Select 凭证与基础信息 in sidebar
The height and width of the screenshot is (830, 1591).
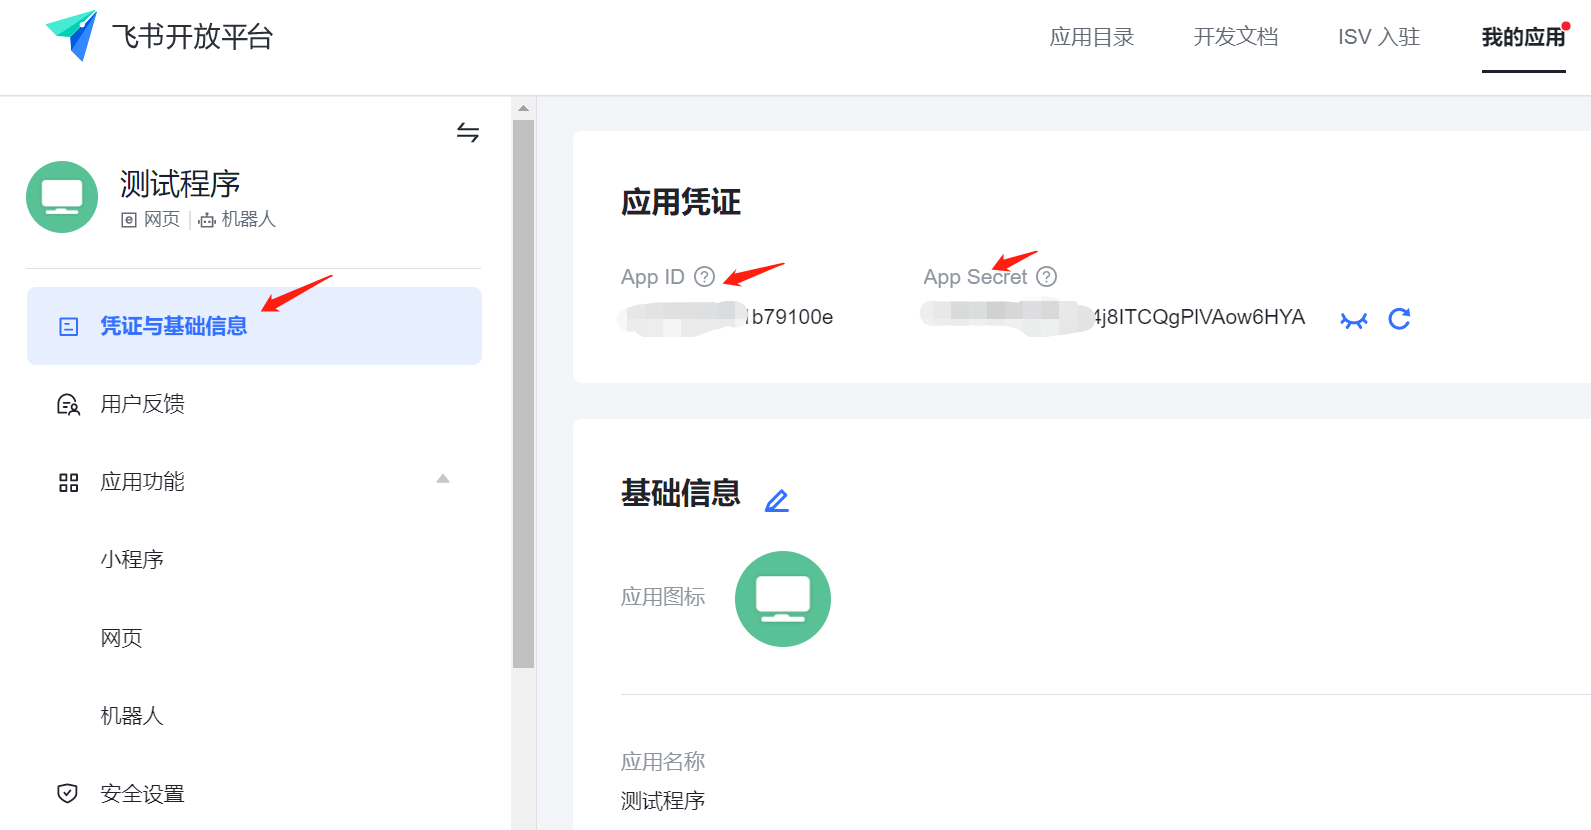pos(174,326)
